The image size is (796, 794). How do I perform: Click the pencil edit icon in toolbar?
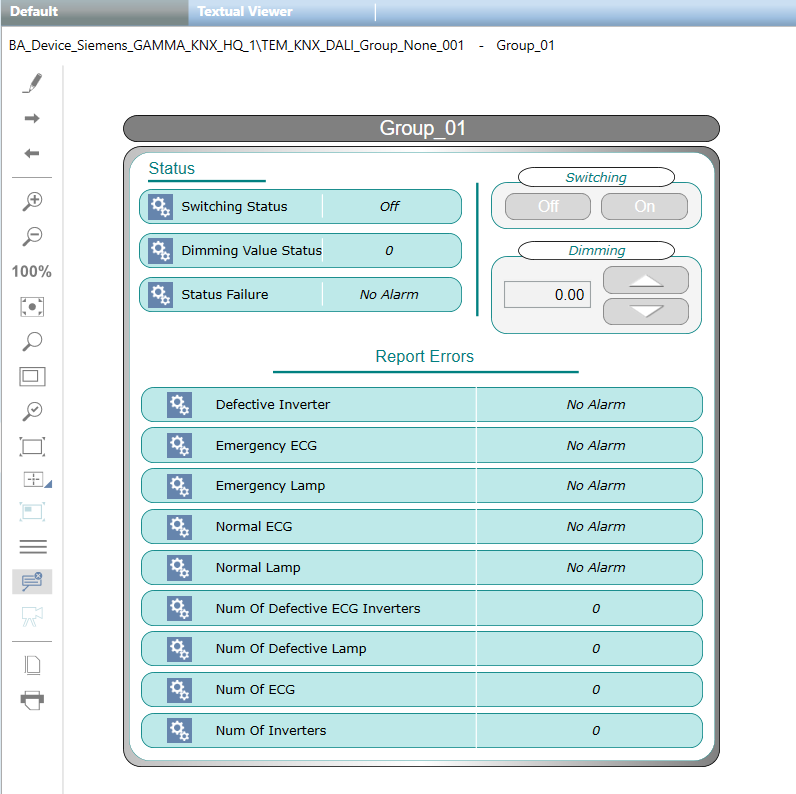(33, 83)
